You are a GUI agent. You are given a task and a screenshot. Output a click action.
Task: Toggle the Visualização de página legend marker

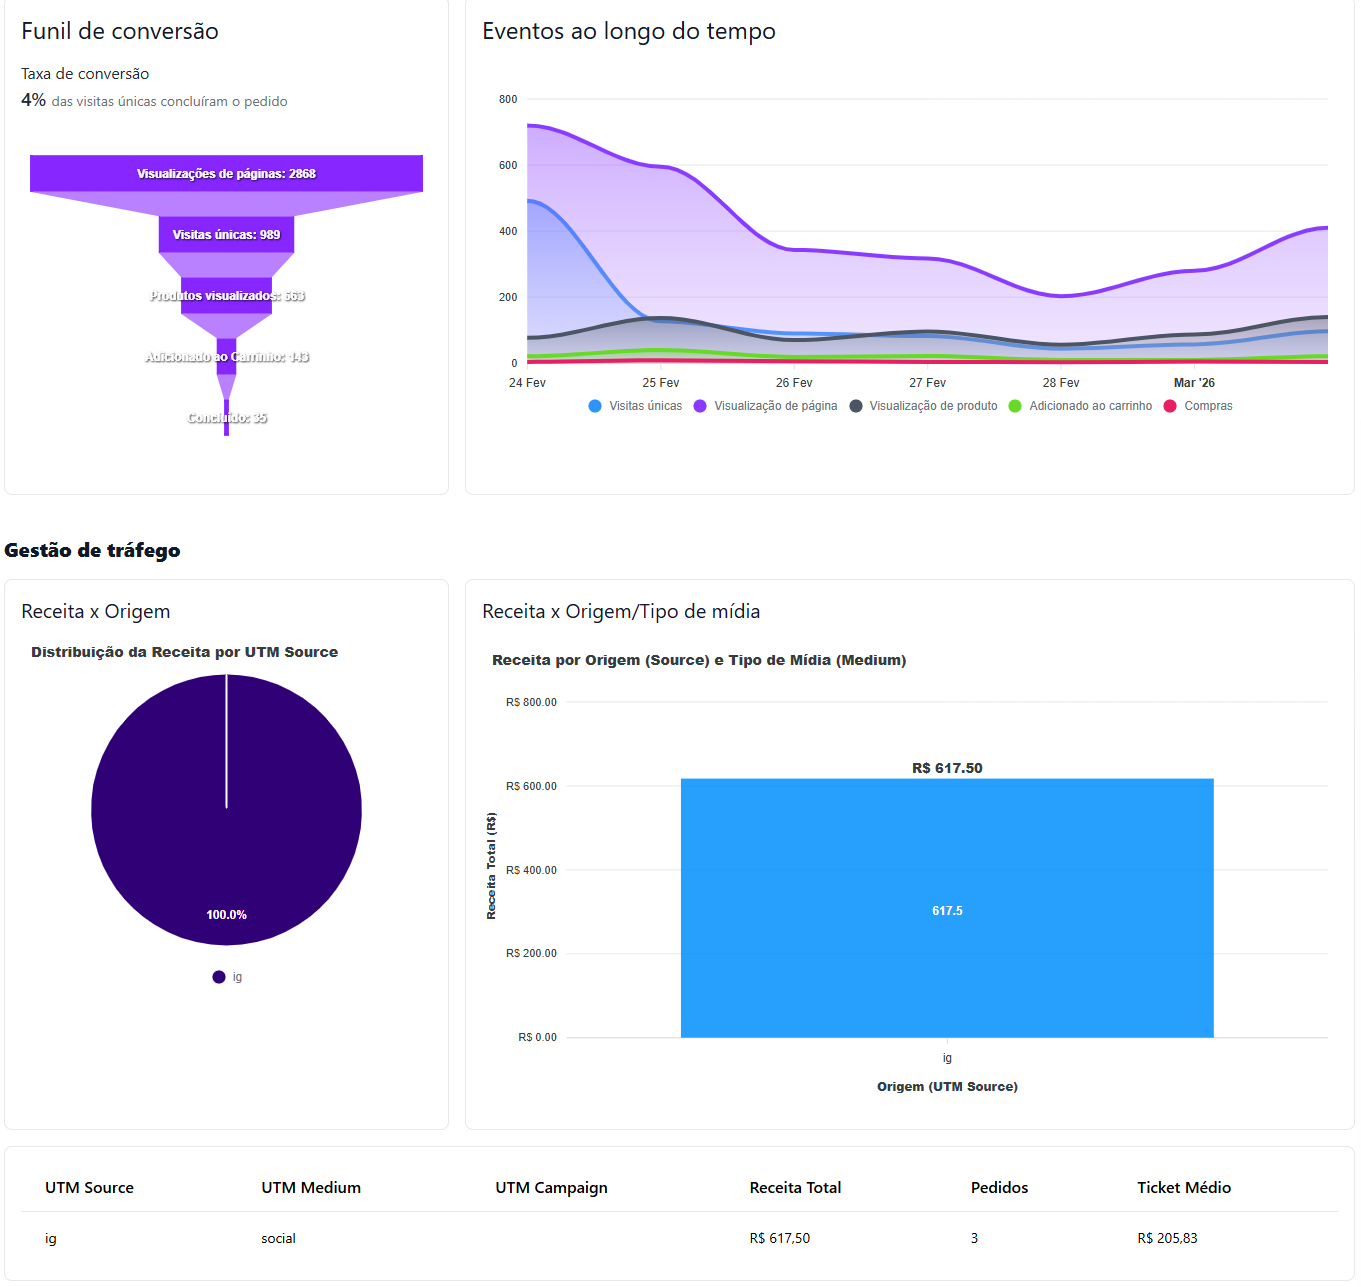[700, 406]
